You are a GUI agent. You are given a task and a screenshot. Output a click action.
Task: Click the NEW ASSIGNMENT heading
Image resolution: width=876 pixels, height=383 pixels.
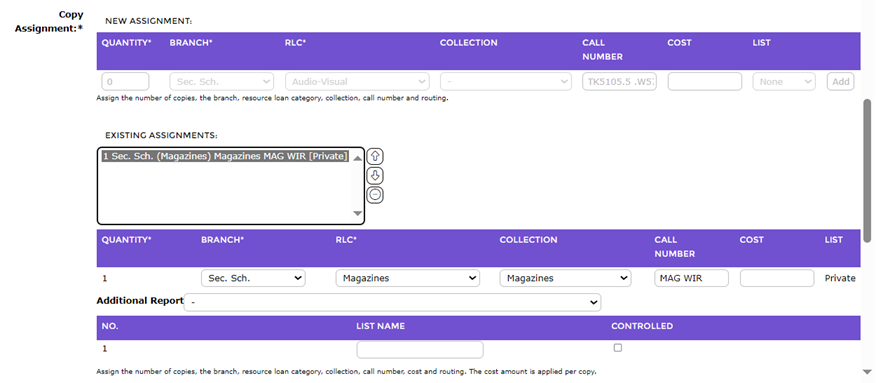(x=149, y=21)
